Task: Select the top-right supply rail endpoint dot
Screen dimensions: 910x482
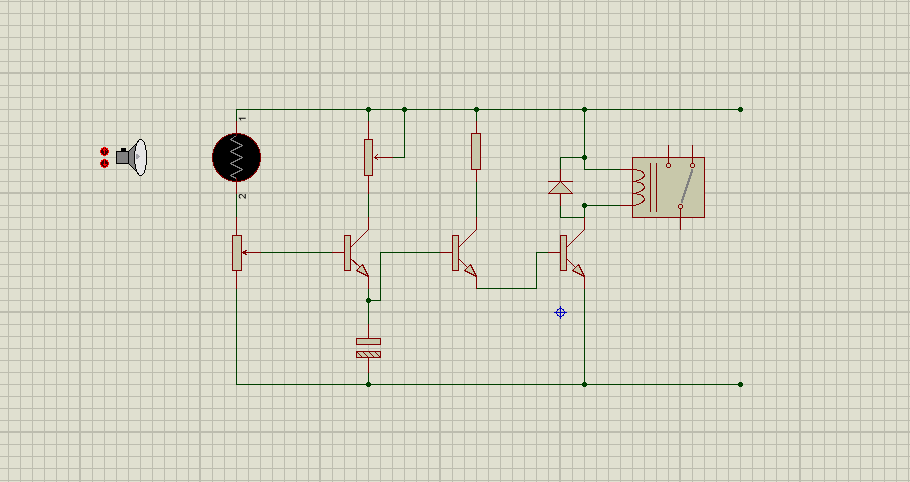Action: (x=740, y=109)
